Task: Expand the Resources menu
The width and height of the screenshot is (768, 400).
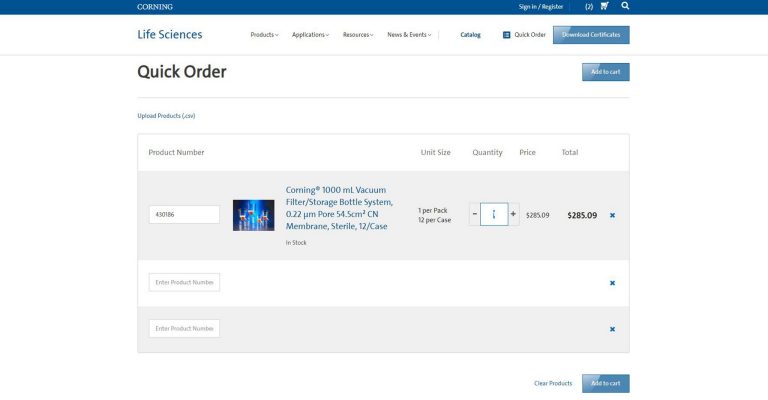Action: [x=358, y=35]
